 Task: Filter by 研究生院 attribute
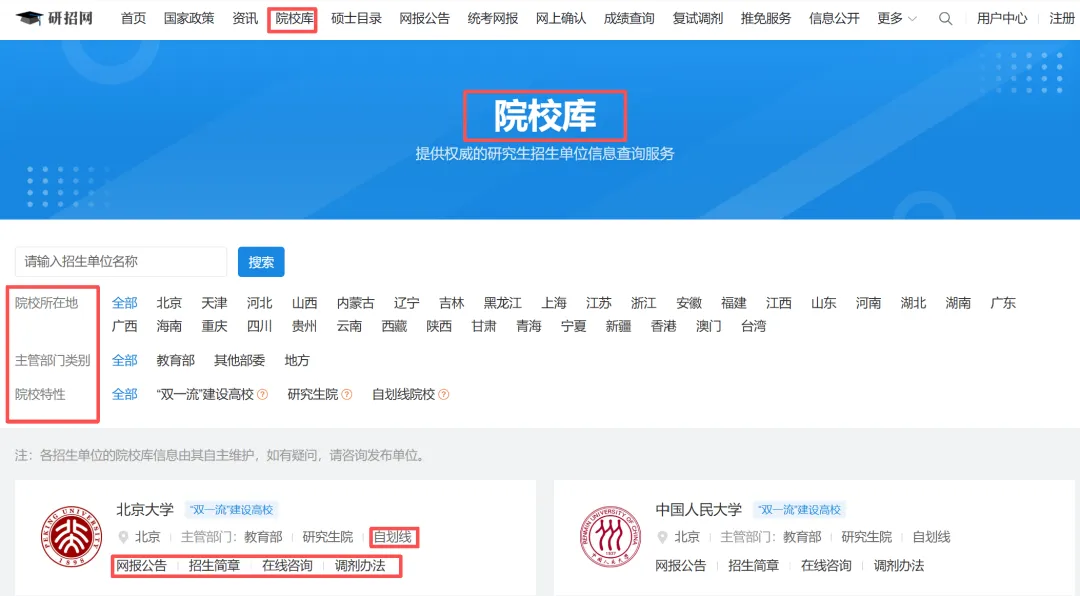(x=313, y=395)
